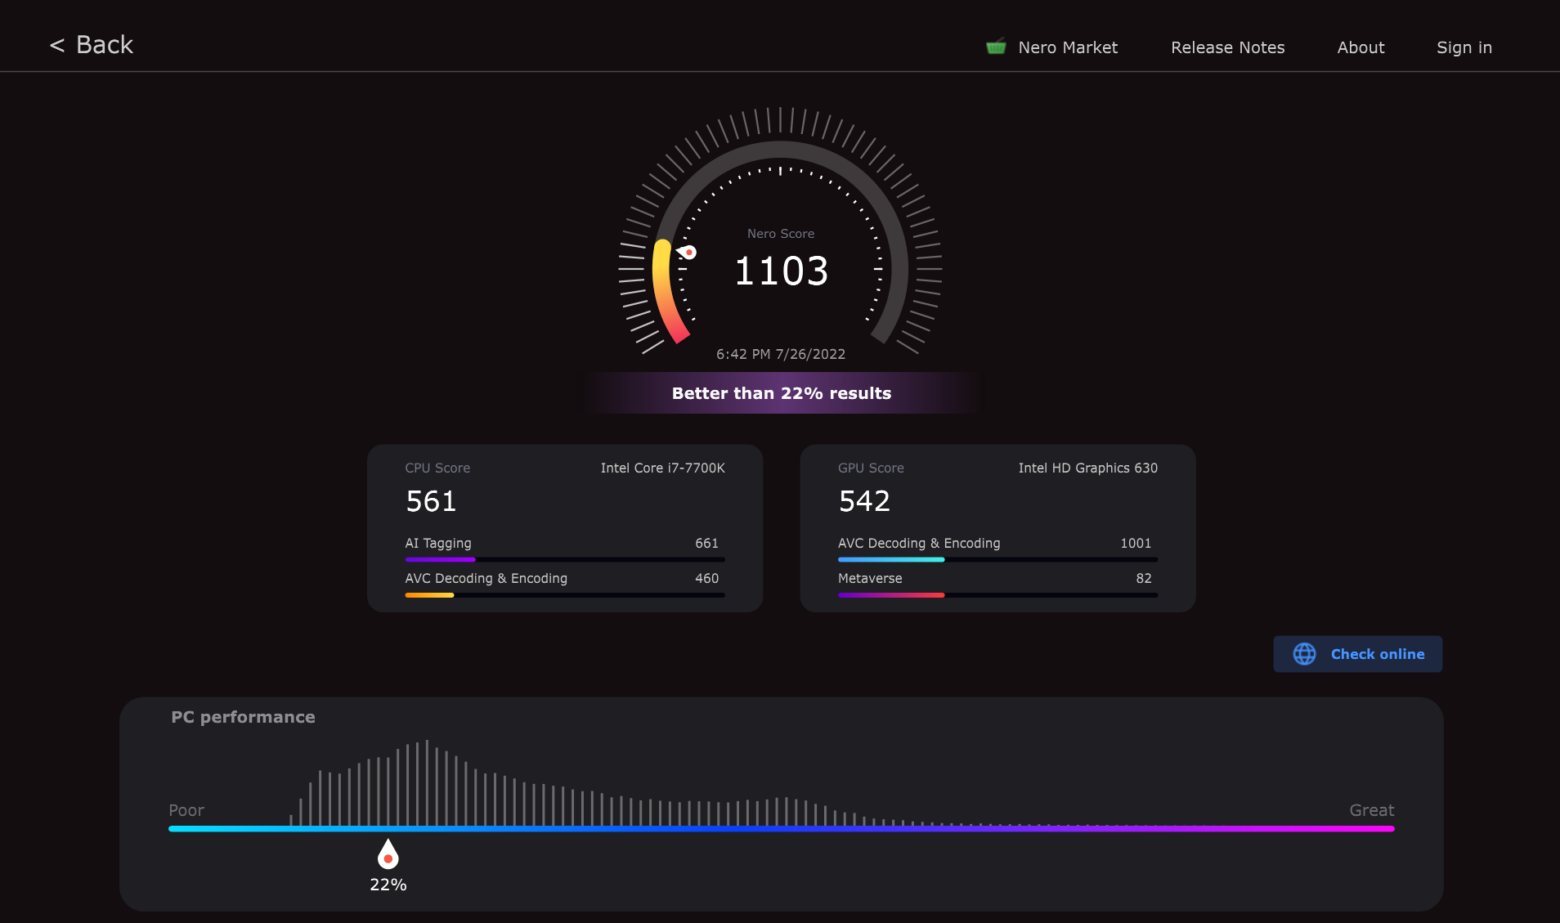Screen dimensions: 1560x923
Task: Click the teardrop marker above 22%
Action: 387,853
